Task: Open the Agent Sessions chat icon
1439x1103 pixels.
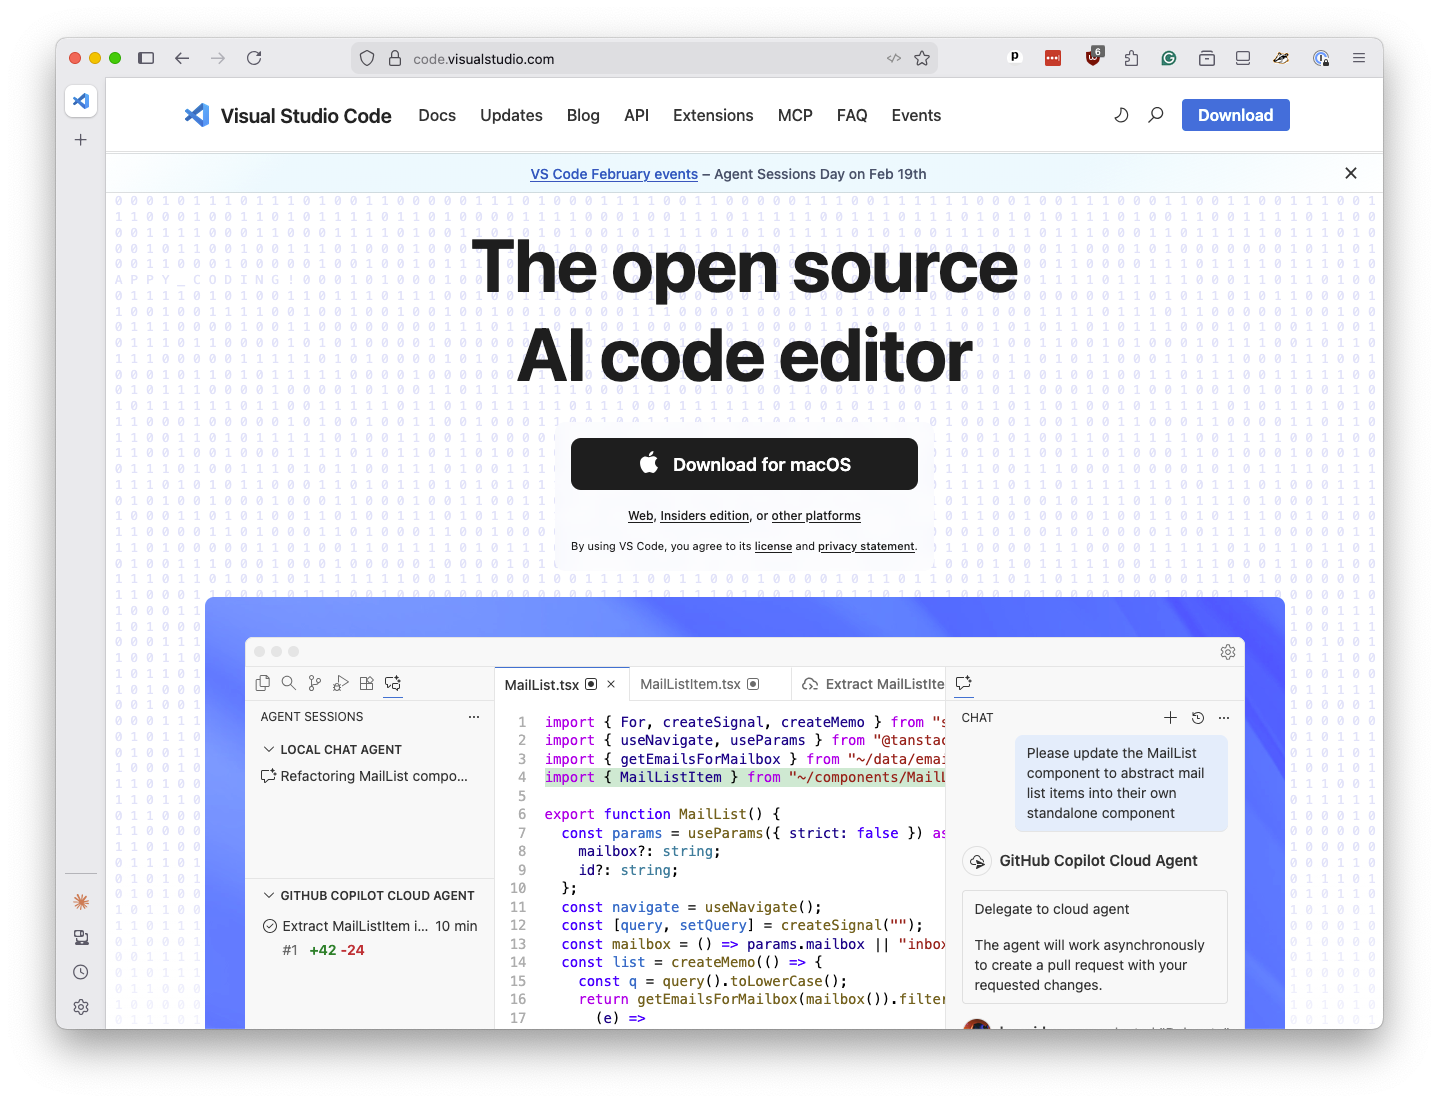Action: [x=392, y=683]
